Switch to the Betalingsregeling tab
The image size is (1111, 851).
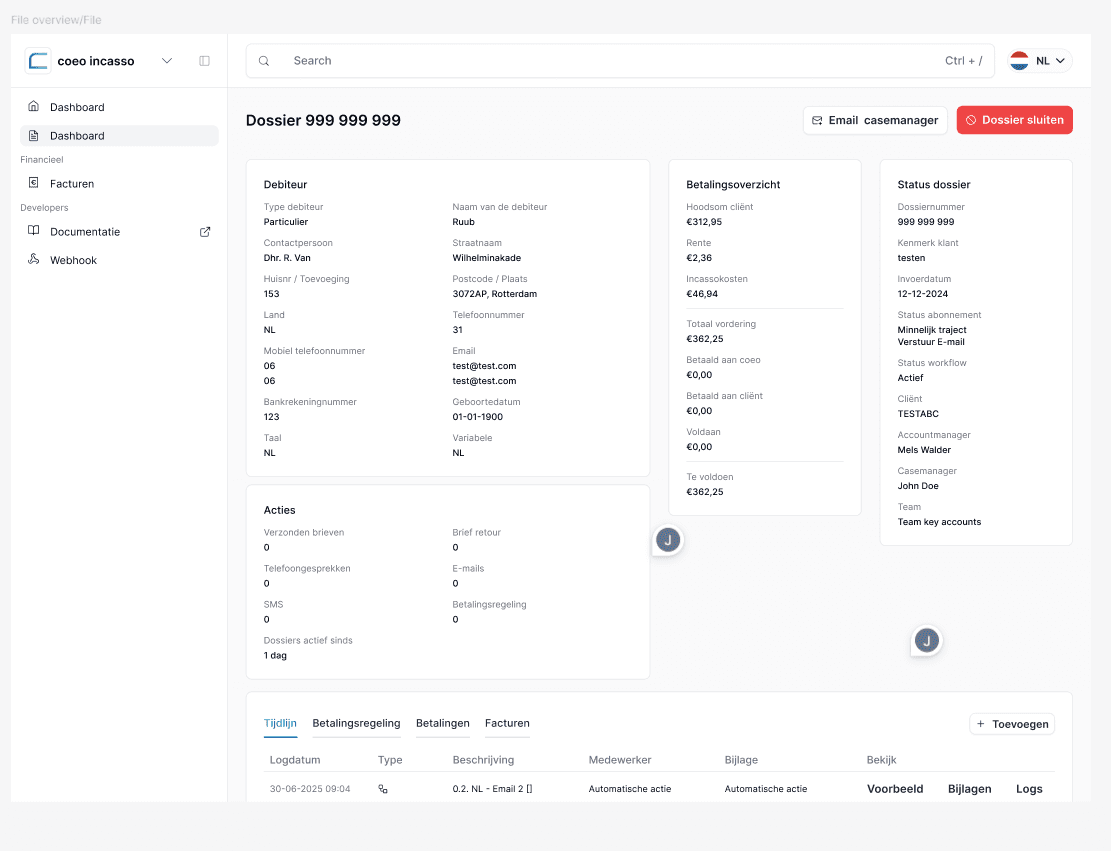click(356, 723)
